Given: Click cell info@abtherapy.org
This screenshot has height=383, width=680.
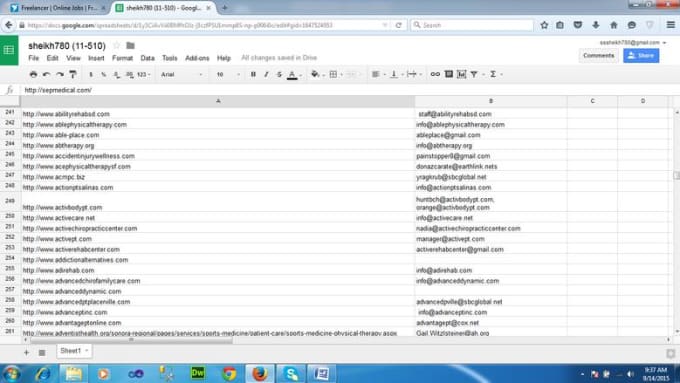Looking at the screenshot, I should 490,146.
